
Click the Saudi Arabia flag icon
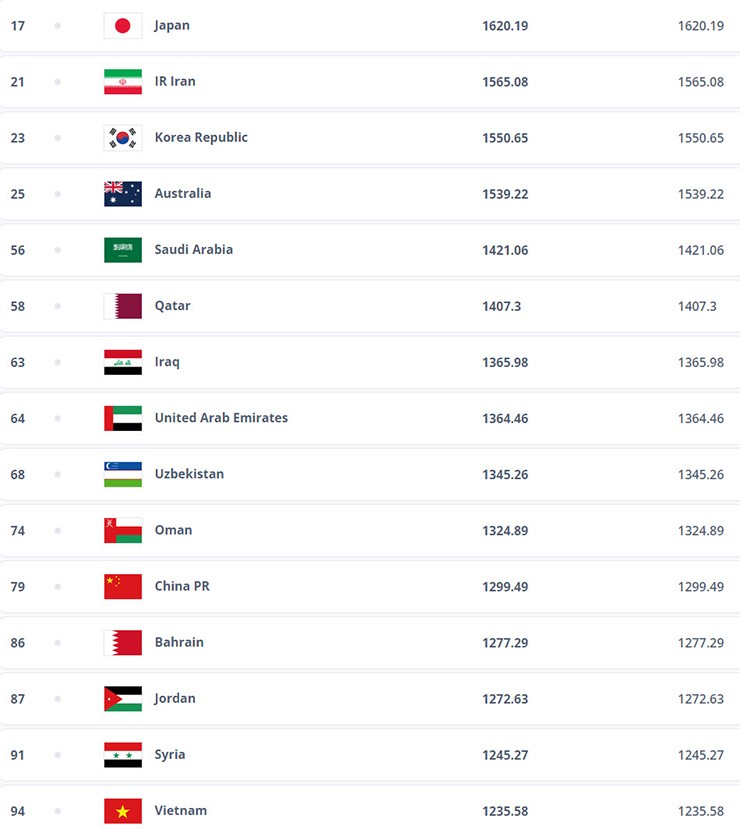tap(123, 250)
